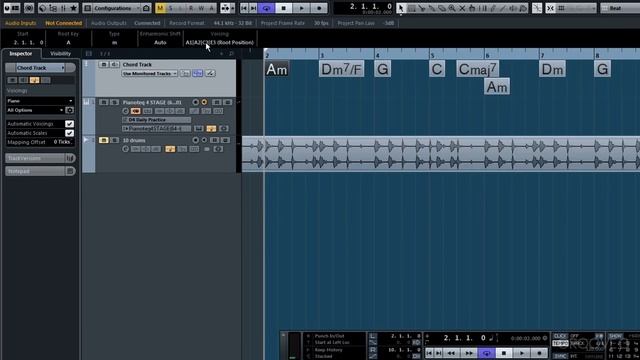Screen dimensions: 640x360
Task: Toggle the global Read R automation button
Action: click(x=191, y=8)
